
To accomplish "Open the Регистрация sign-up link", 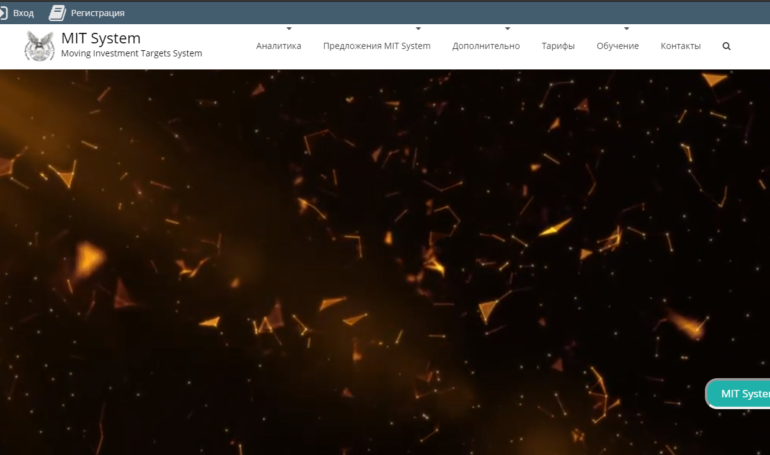I will pyautogui.click(x=98, y=13).
